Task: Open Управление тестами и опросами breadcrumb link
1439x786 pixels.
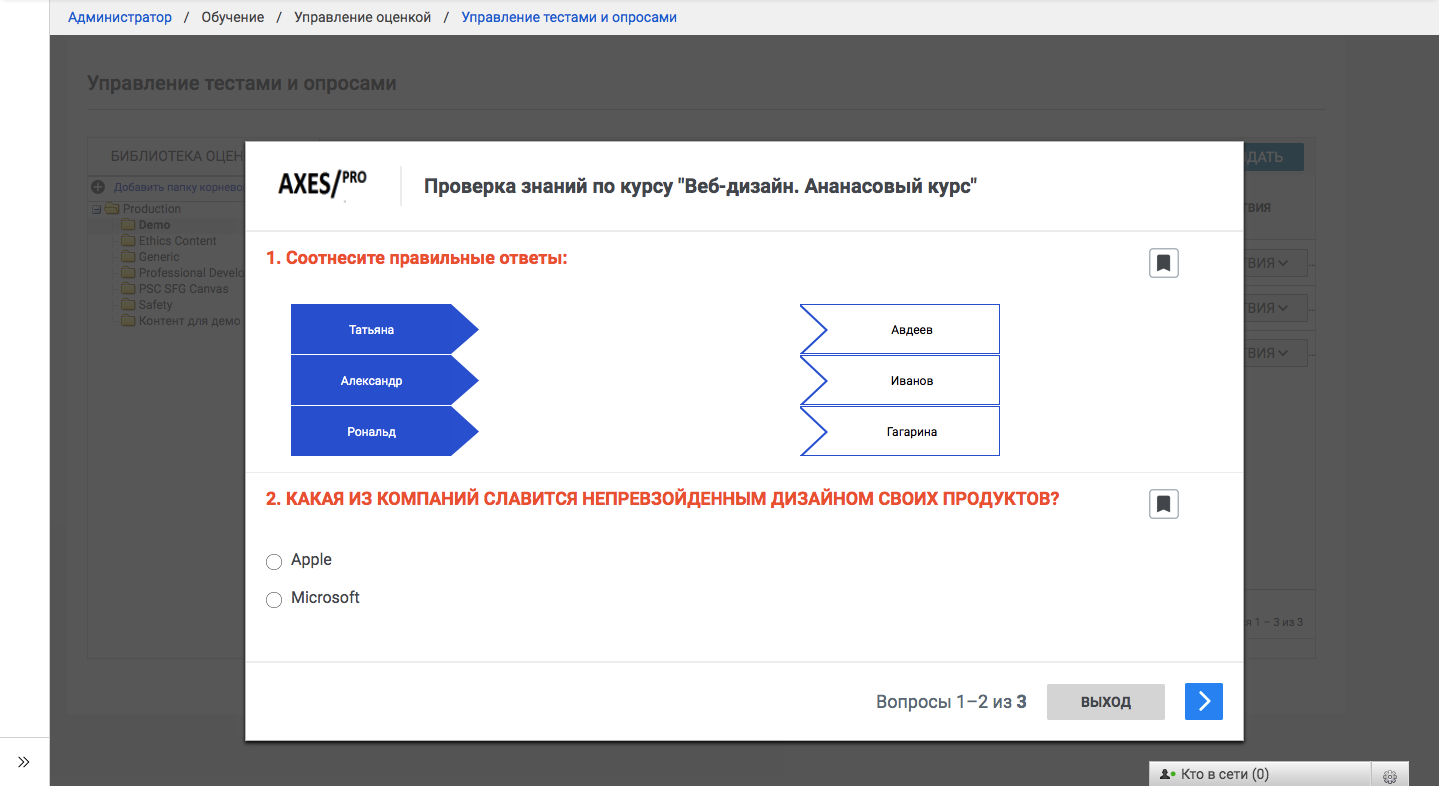Action: 569,17
